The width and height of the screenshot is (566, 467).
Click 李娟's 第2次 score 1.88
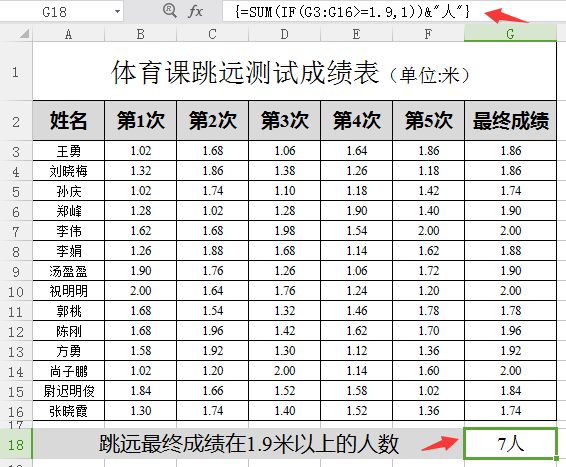(212, 251)
